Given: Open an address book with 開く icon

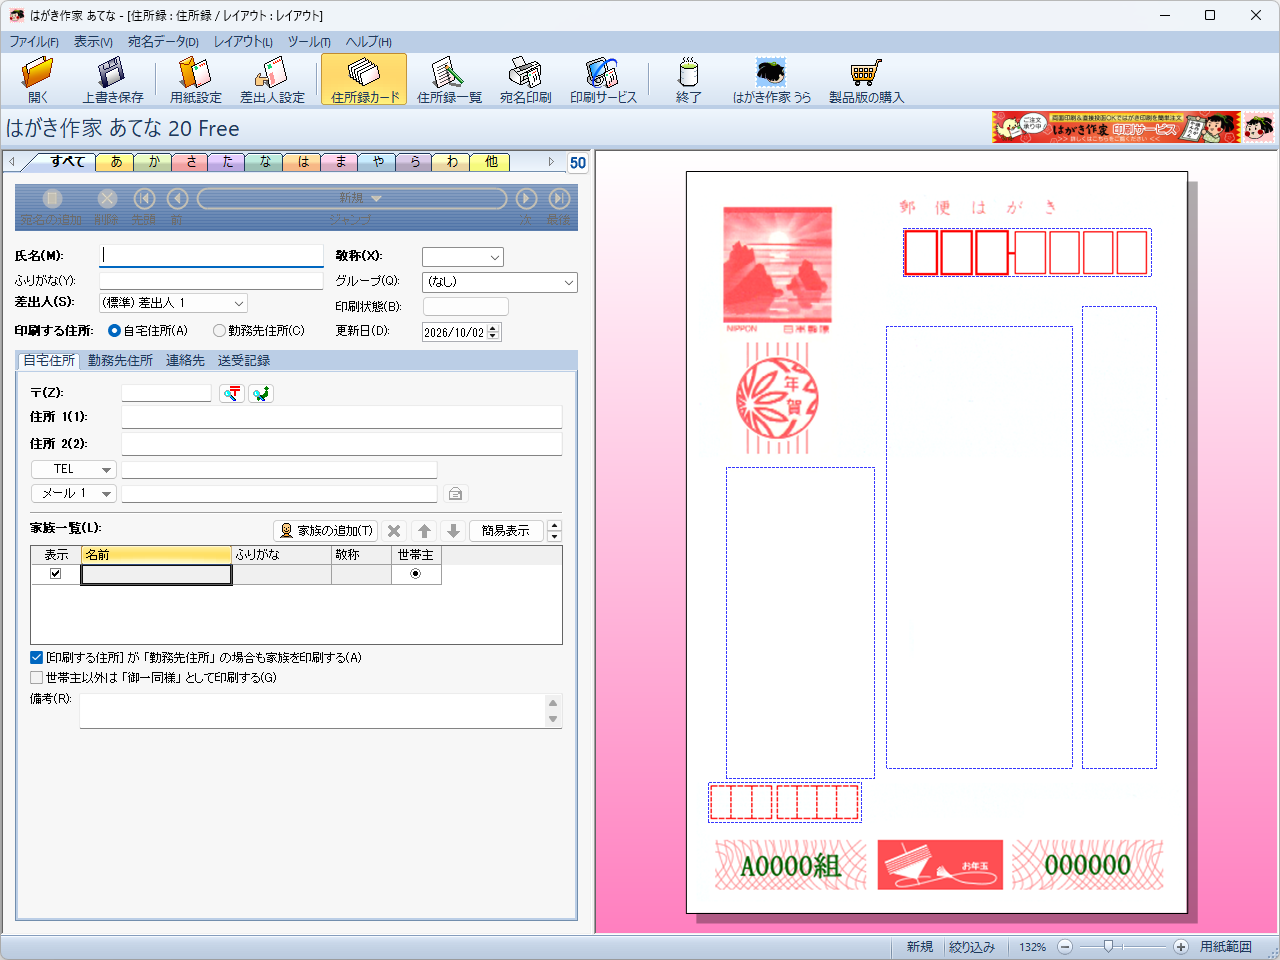Looking at the screenshot, I should [x=38, y=80].
